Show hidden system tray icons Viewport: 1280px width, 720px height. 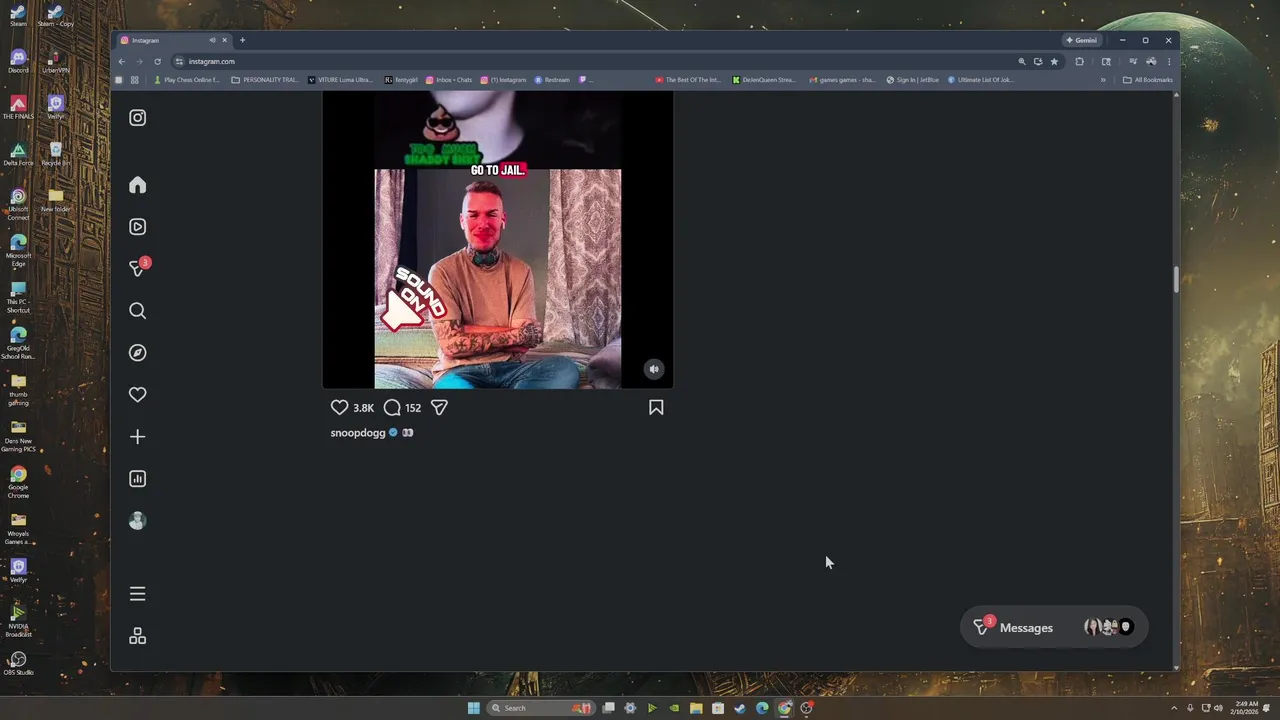1175,708
